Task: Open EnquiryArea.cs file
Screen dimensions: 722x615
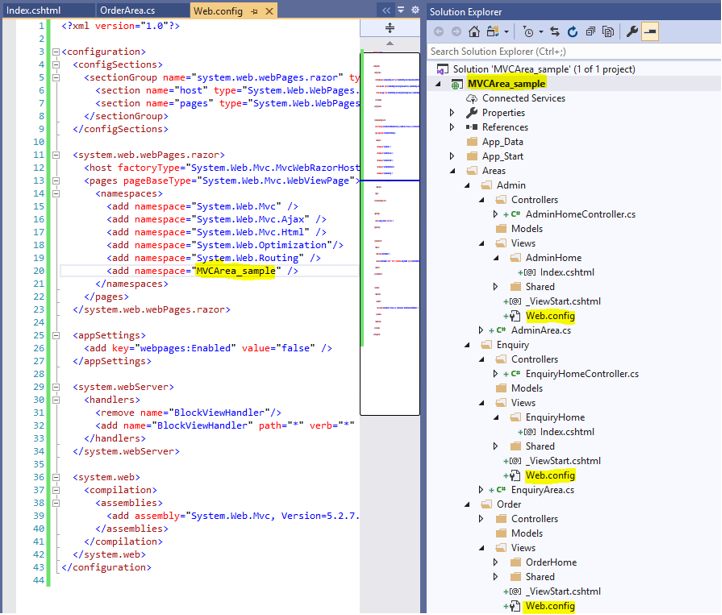Action: click(x=542, y=490)
